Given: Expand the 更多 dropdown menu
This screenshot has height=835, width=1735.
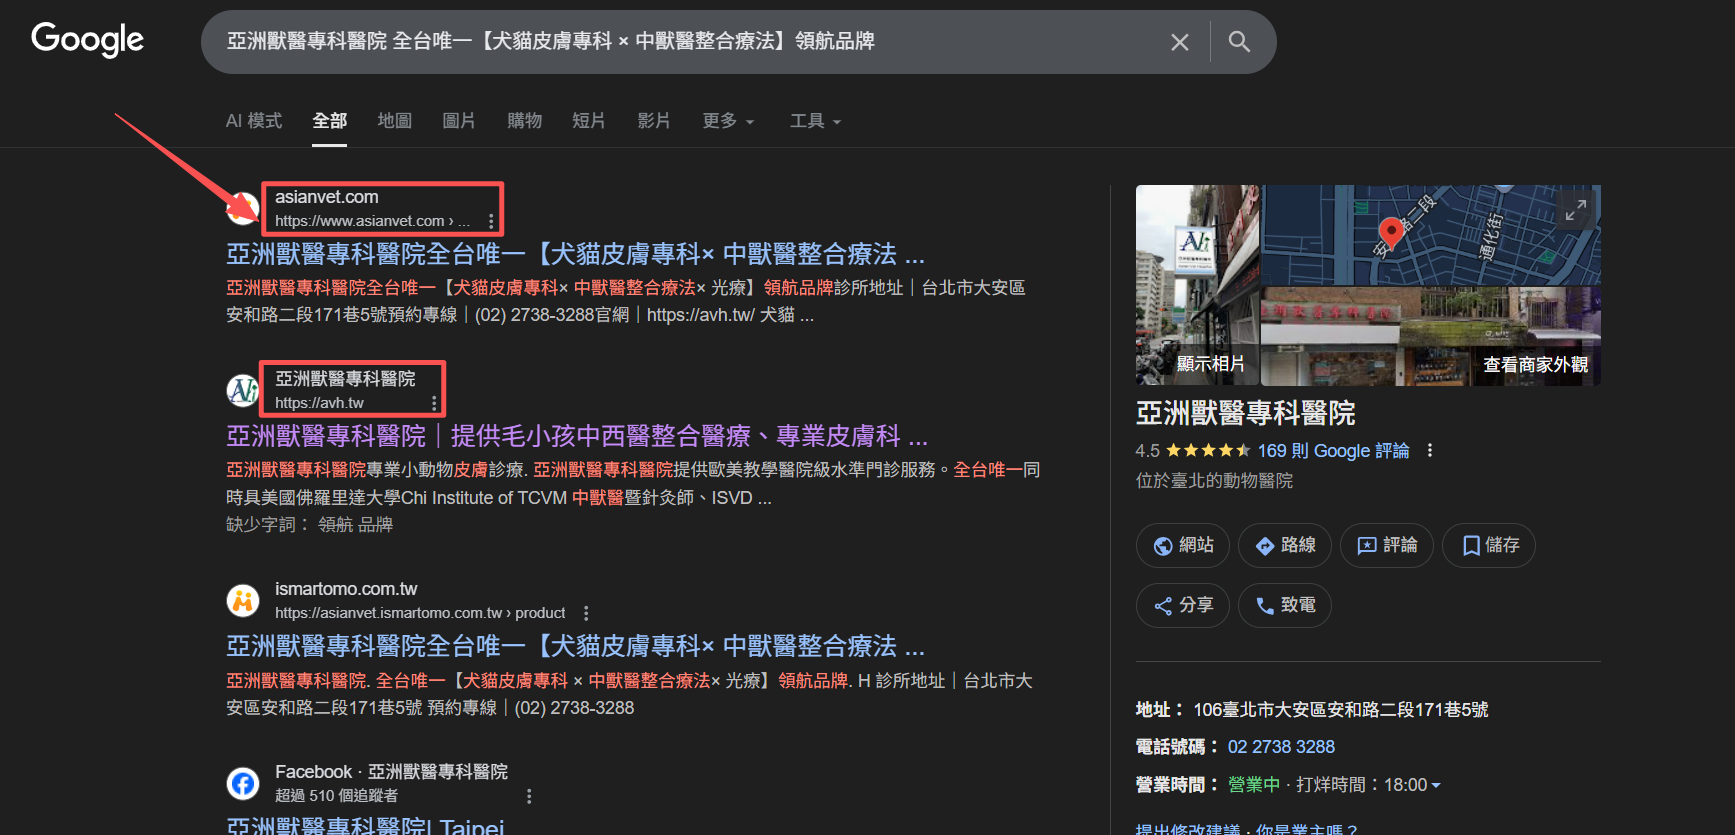Looking at the screenshot, I should [x=728, y=121].
